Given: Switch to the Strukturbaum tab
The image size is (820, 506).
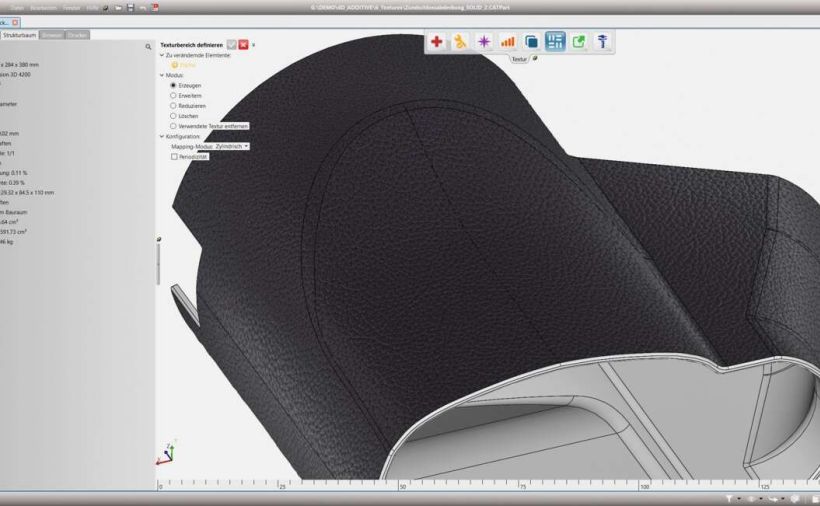Looking at the screenshot, I should pos(19,35).
